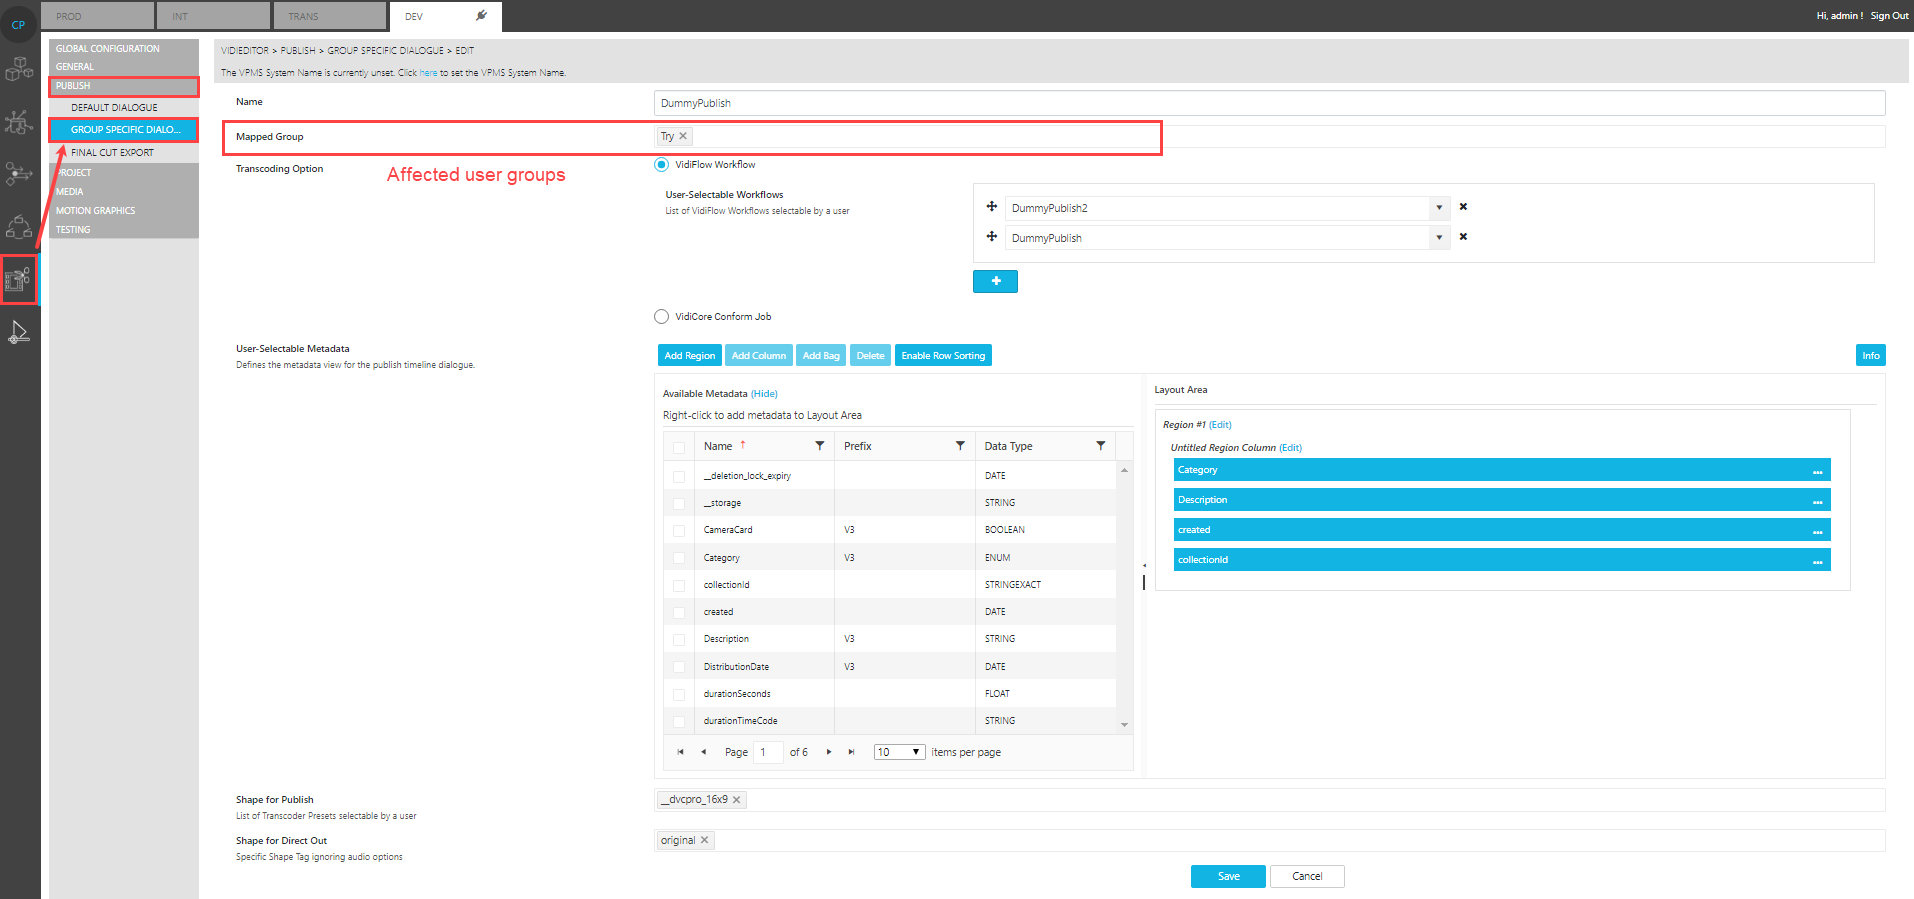Open the filter icon on Name column
Image resolution: width=1914 pixels, height=899 pixels.
[x=820, y=446]
